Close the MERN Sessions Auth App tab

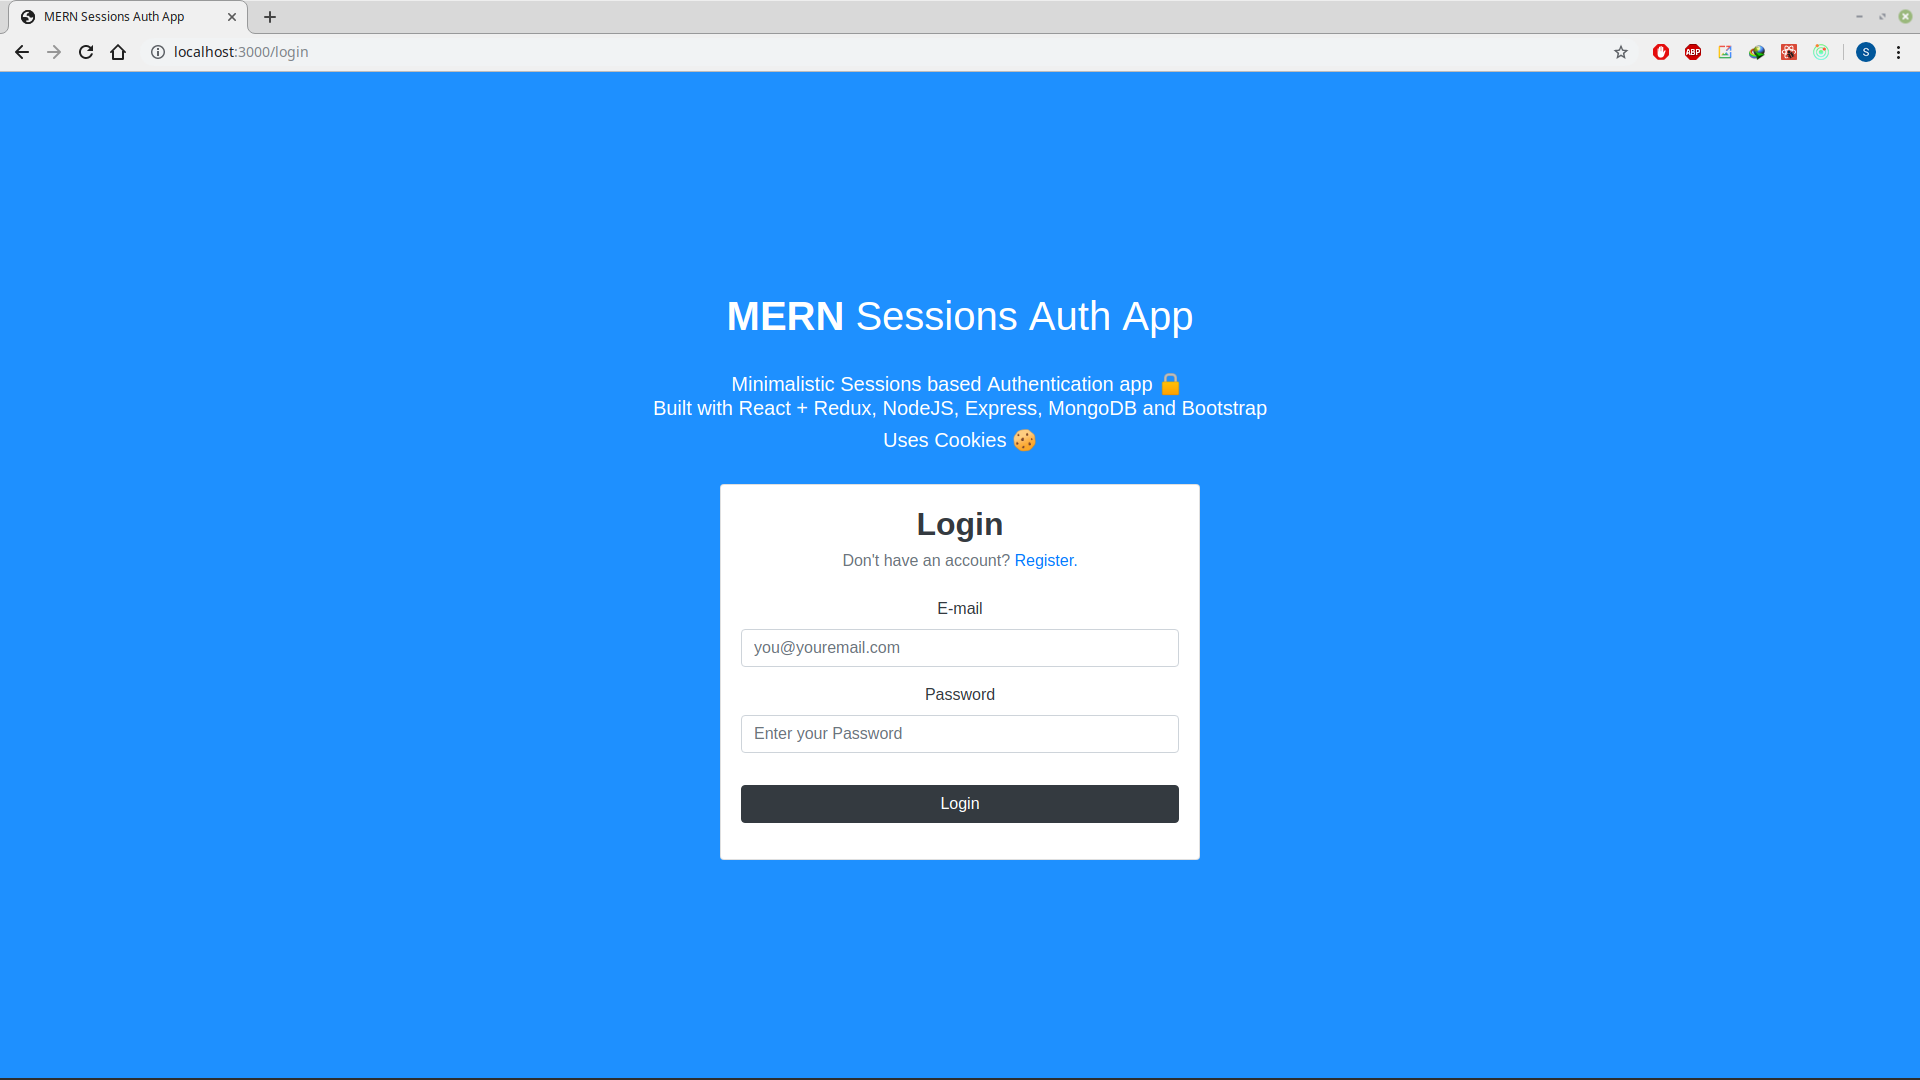pos(232,17)
